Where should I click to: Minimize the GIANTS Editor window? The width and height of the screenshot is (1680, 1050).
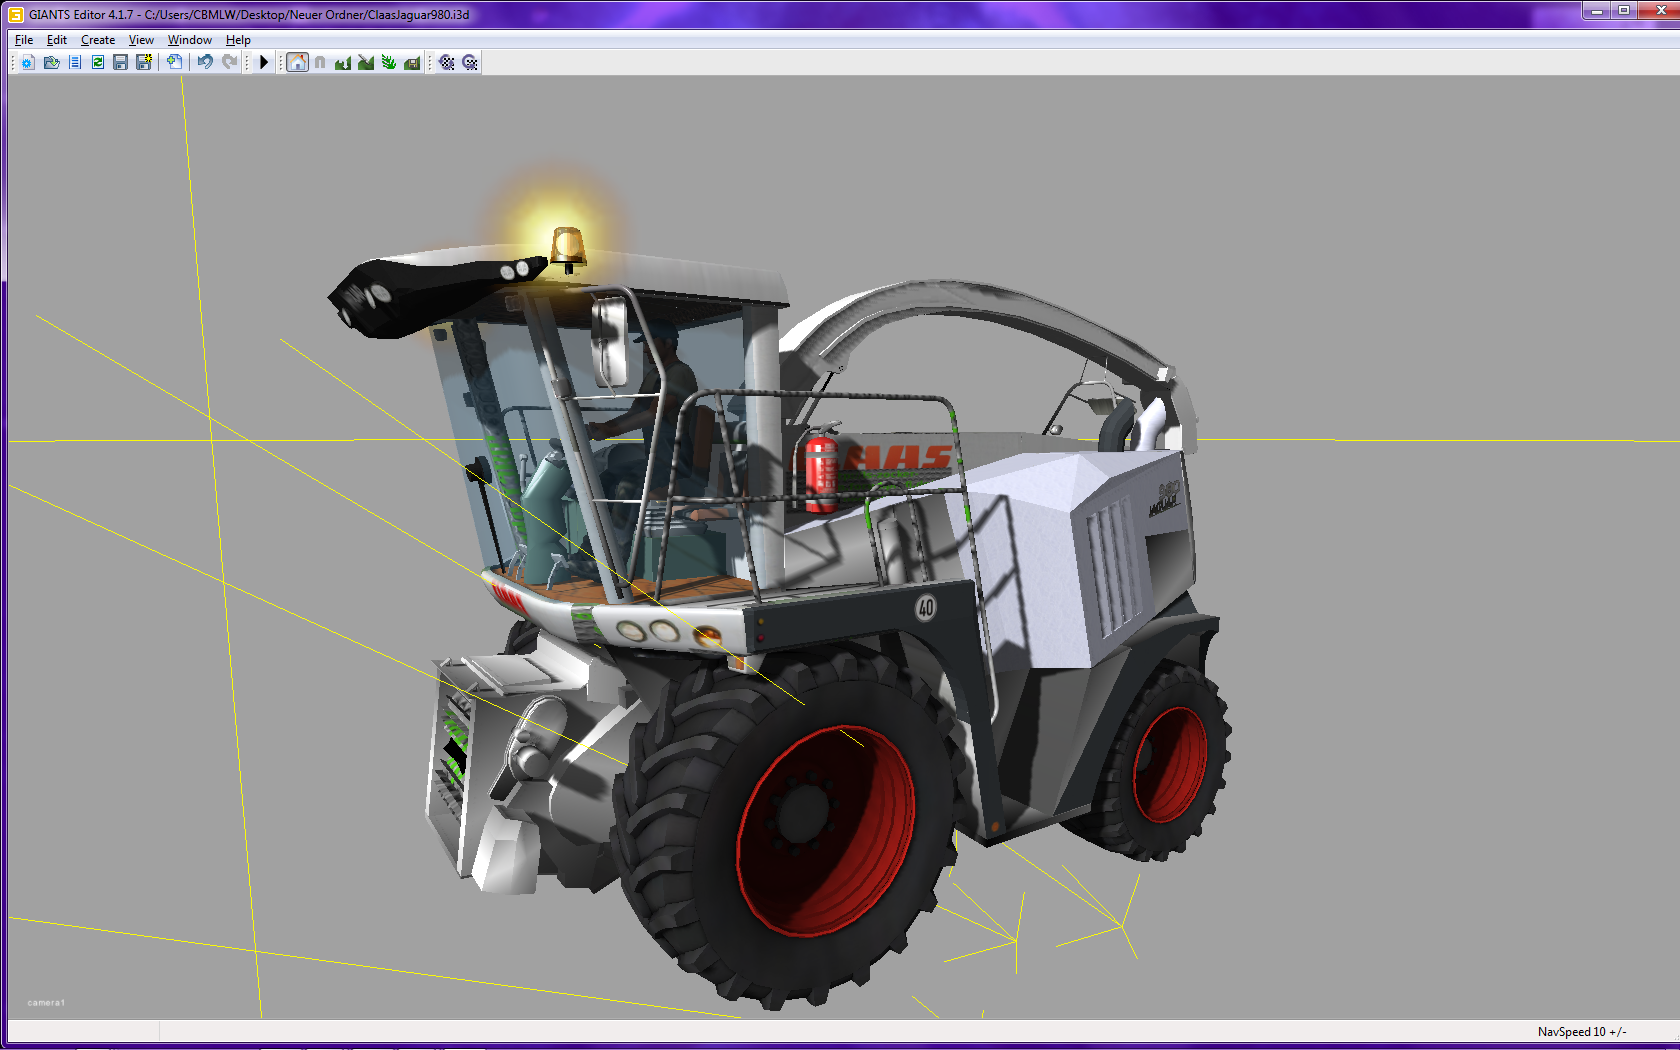1597,11
